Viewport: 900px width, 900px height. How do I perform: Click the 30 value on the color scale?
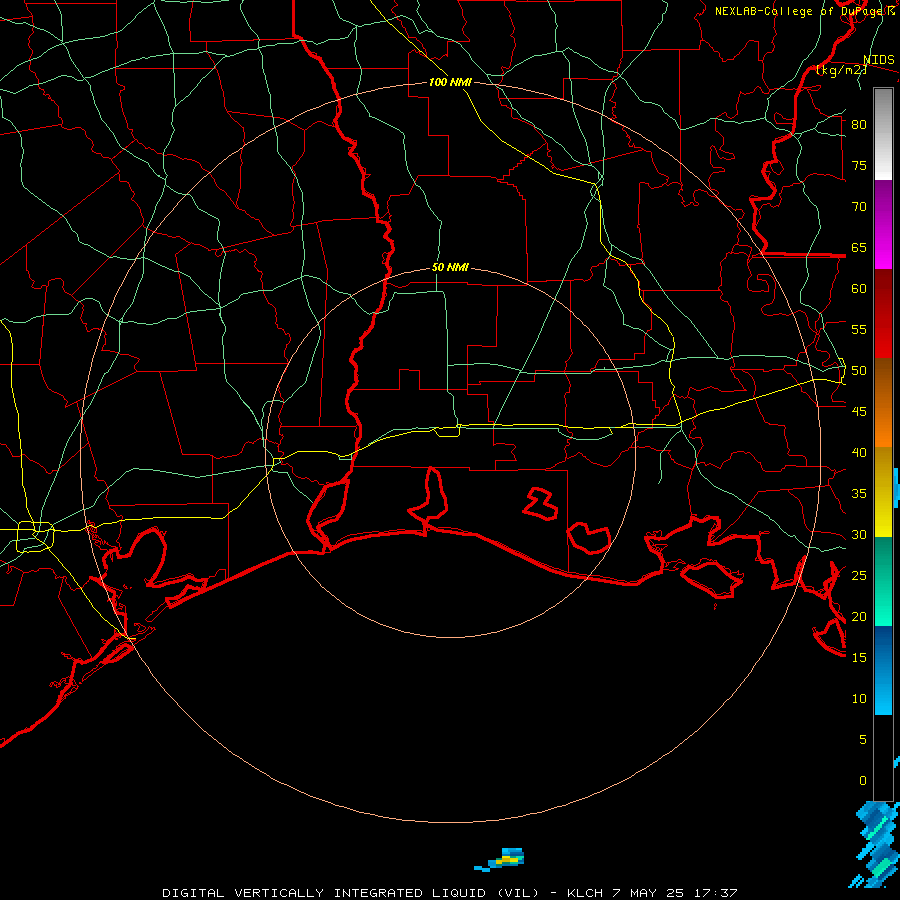point(859,535)
